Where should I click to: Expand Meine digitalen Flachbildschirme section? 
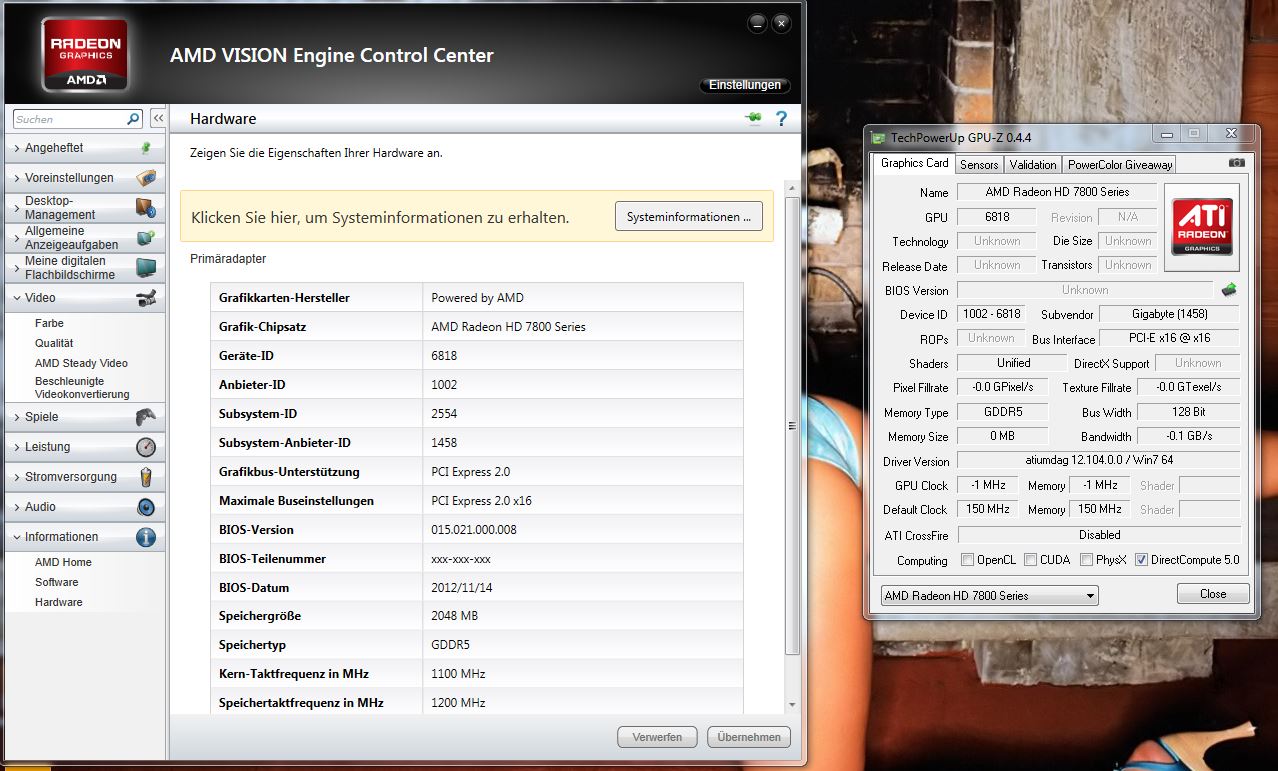[x=83, y=268]
